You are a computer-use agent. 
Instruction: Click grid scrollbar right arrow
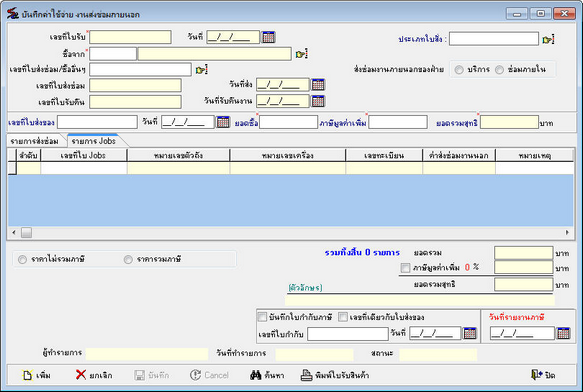coord(567,232)
